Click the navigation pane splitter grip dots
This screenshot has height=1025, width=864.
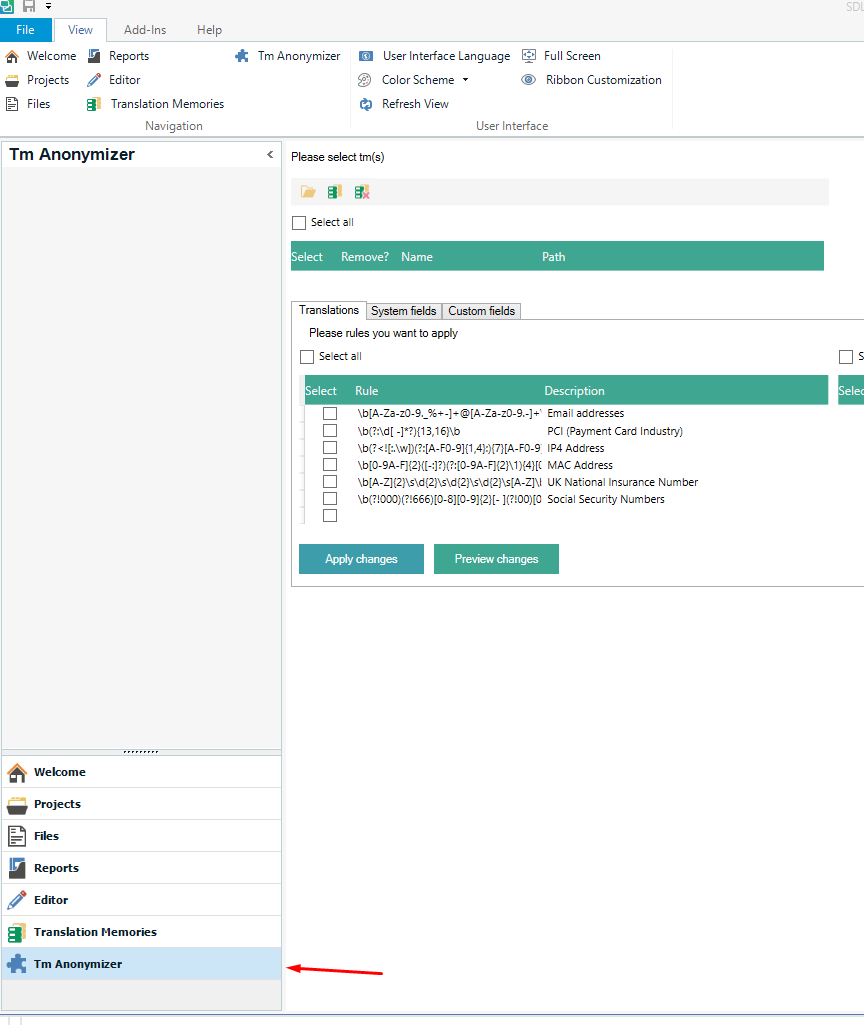[x=141, y=752]
